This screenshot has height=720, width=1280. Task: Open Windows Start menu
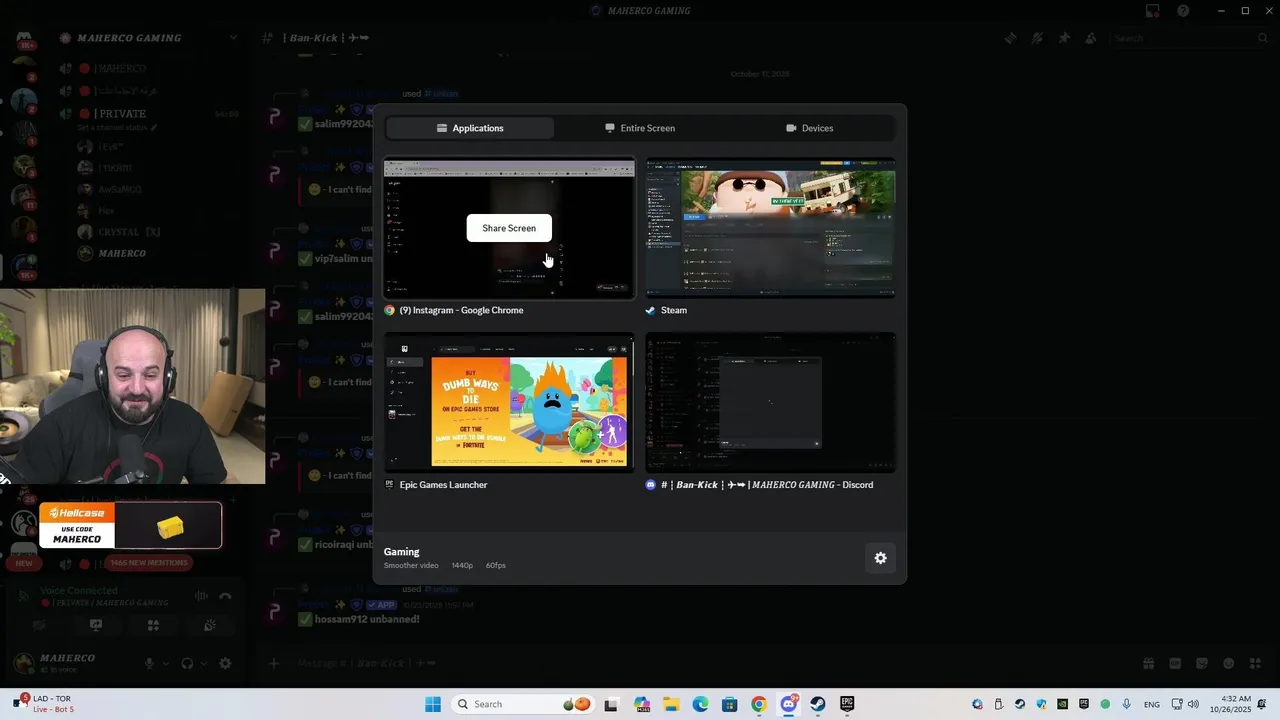coord(433,704)
